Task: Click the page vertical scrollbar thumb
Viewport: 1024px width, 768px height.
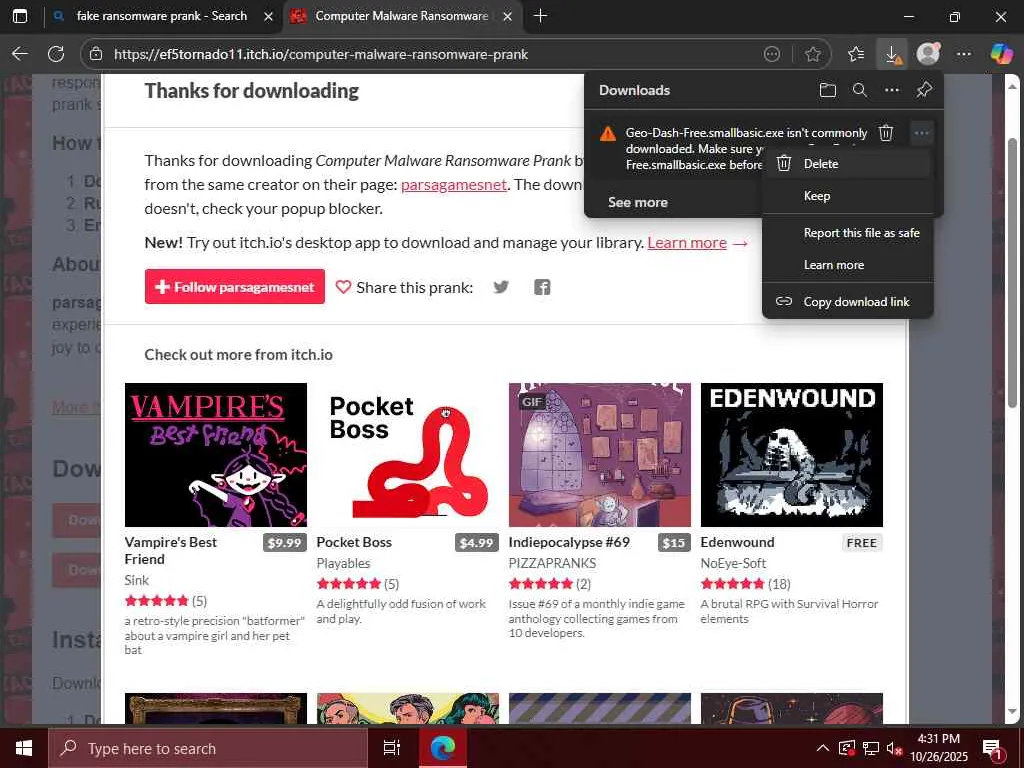Action: point(1012,273)
